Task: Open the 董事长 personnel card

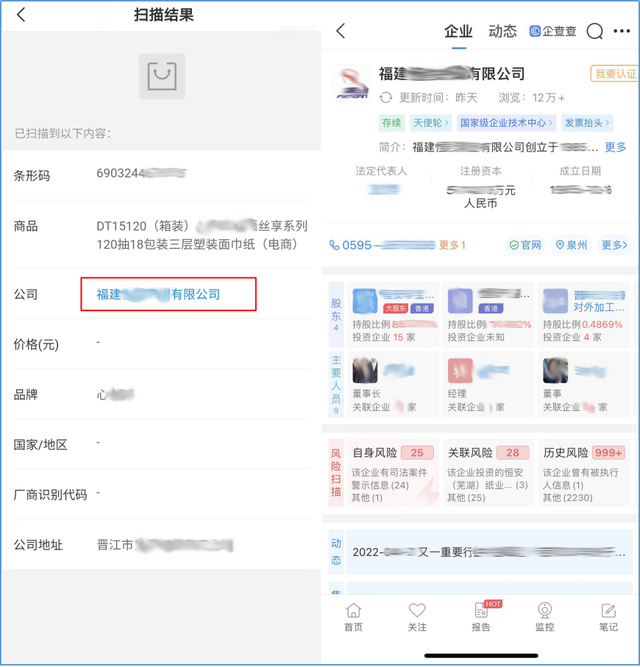Action: click(x=393, y=385)
